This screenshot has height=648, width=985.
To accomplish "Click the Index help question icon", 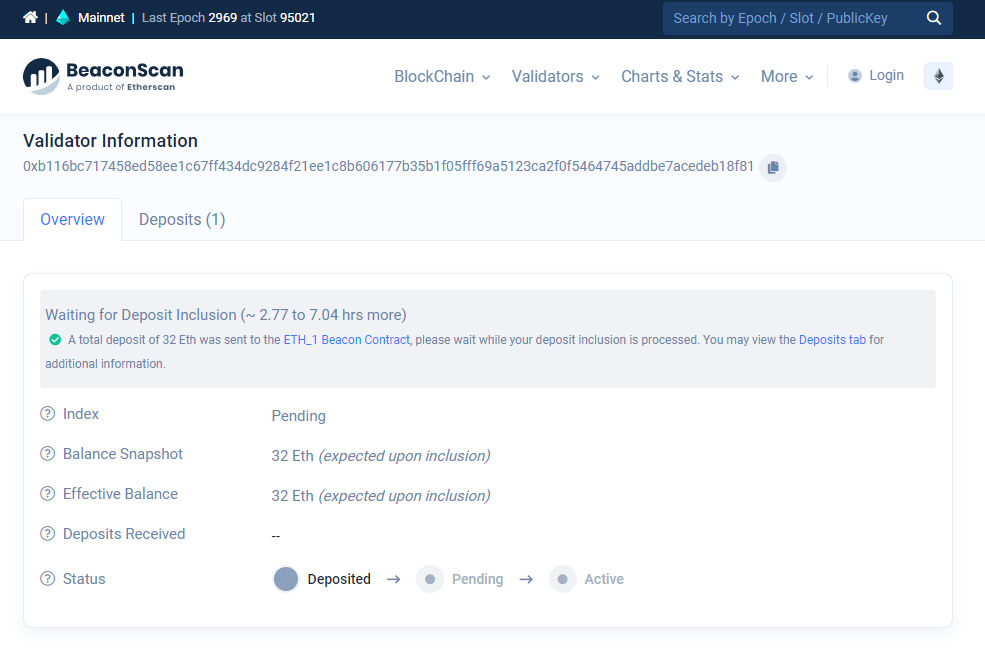I will [x=48, y=414].
